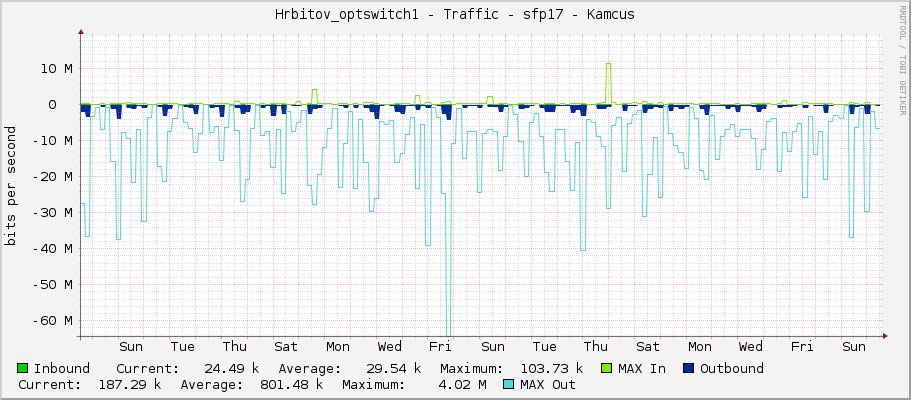This screenshot has height=400, width=911.
Task: Click the graph title Hrbitov_optswitch1 Traffic sfp17 Kamcus
Action: [455, 15]
